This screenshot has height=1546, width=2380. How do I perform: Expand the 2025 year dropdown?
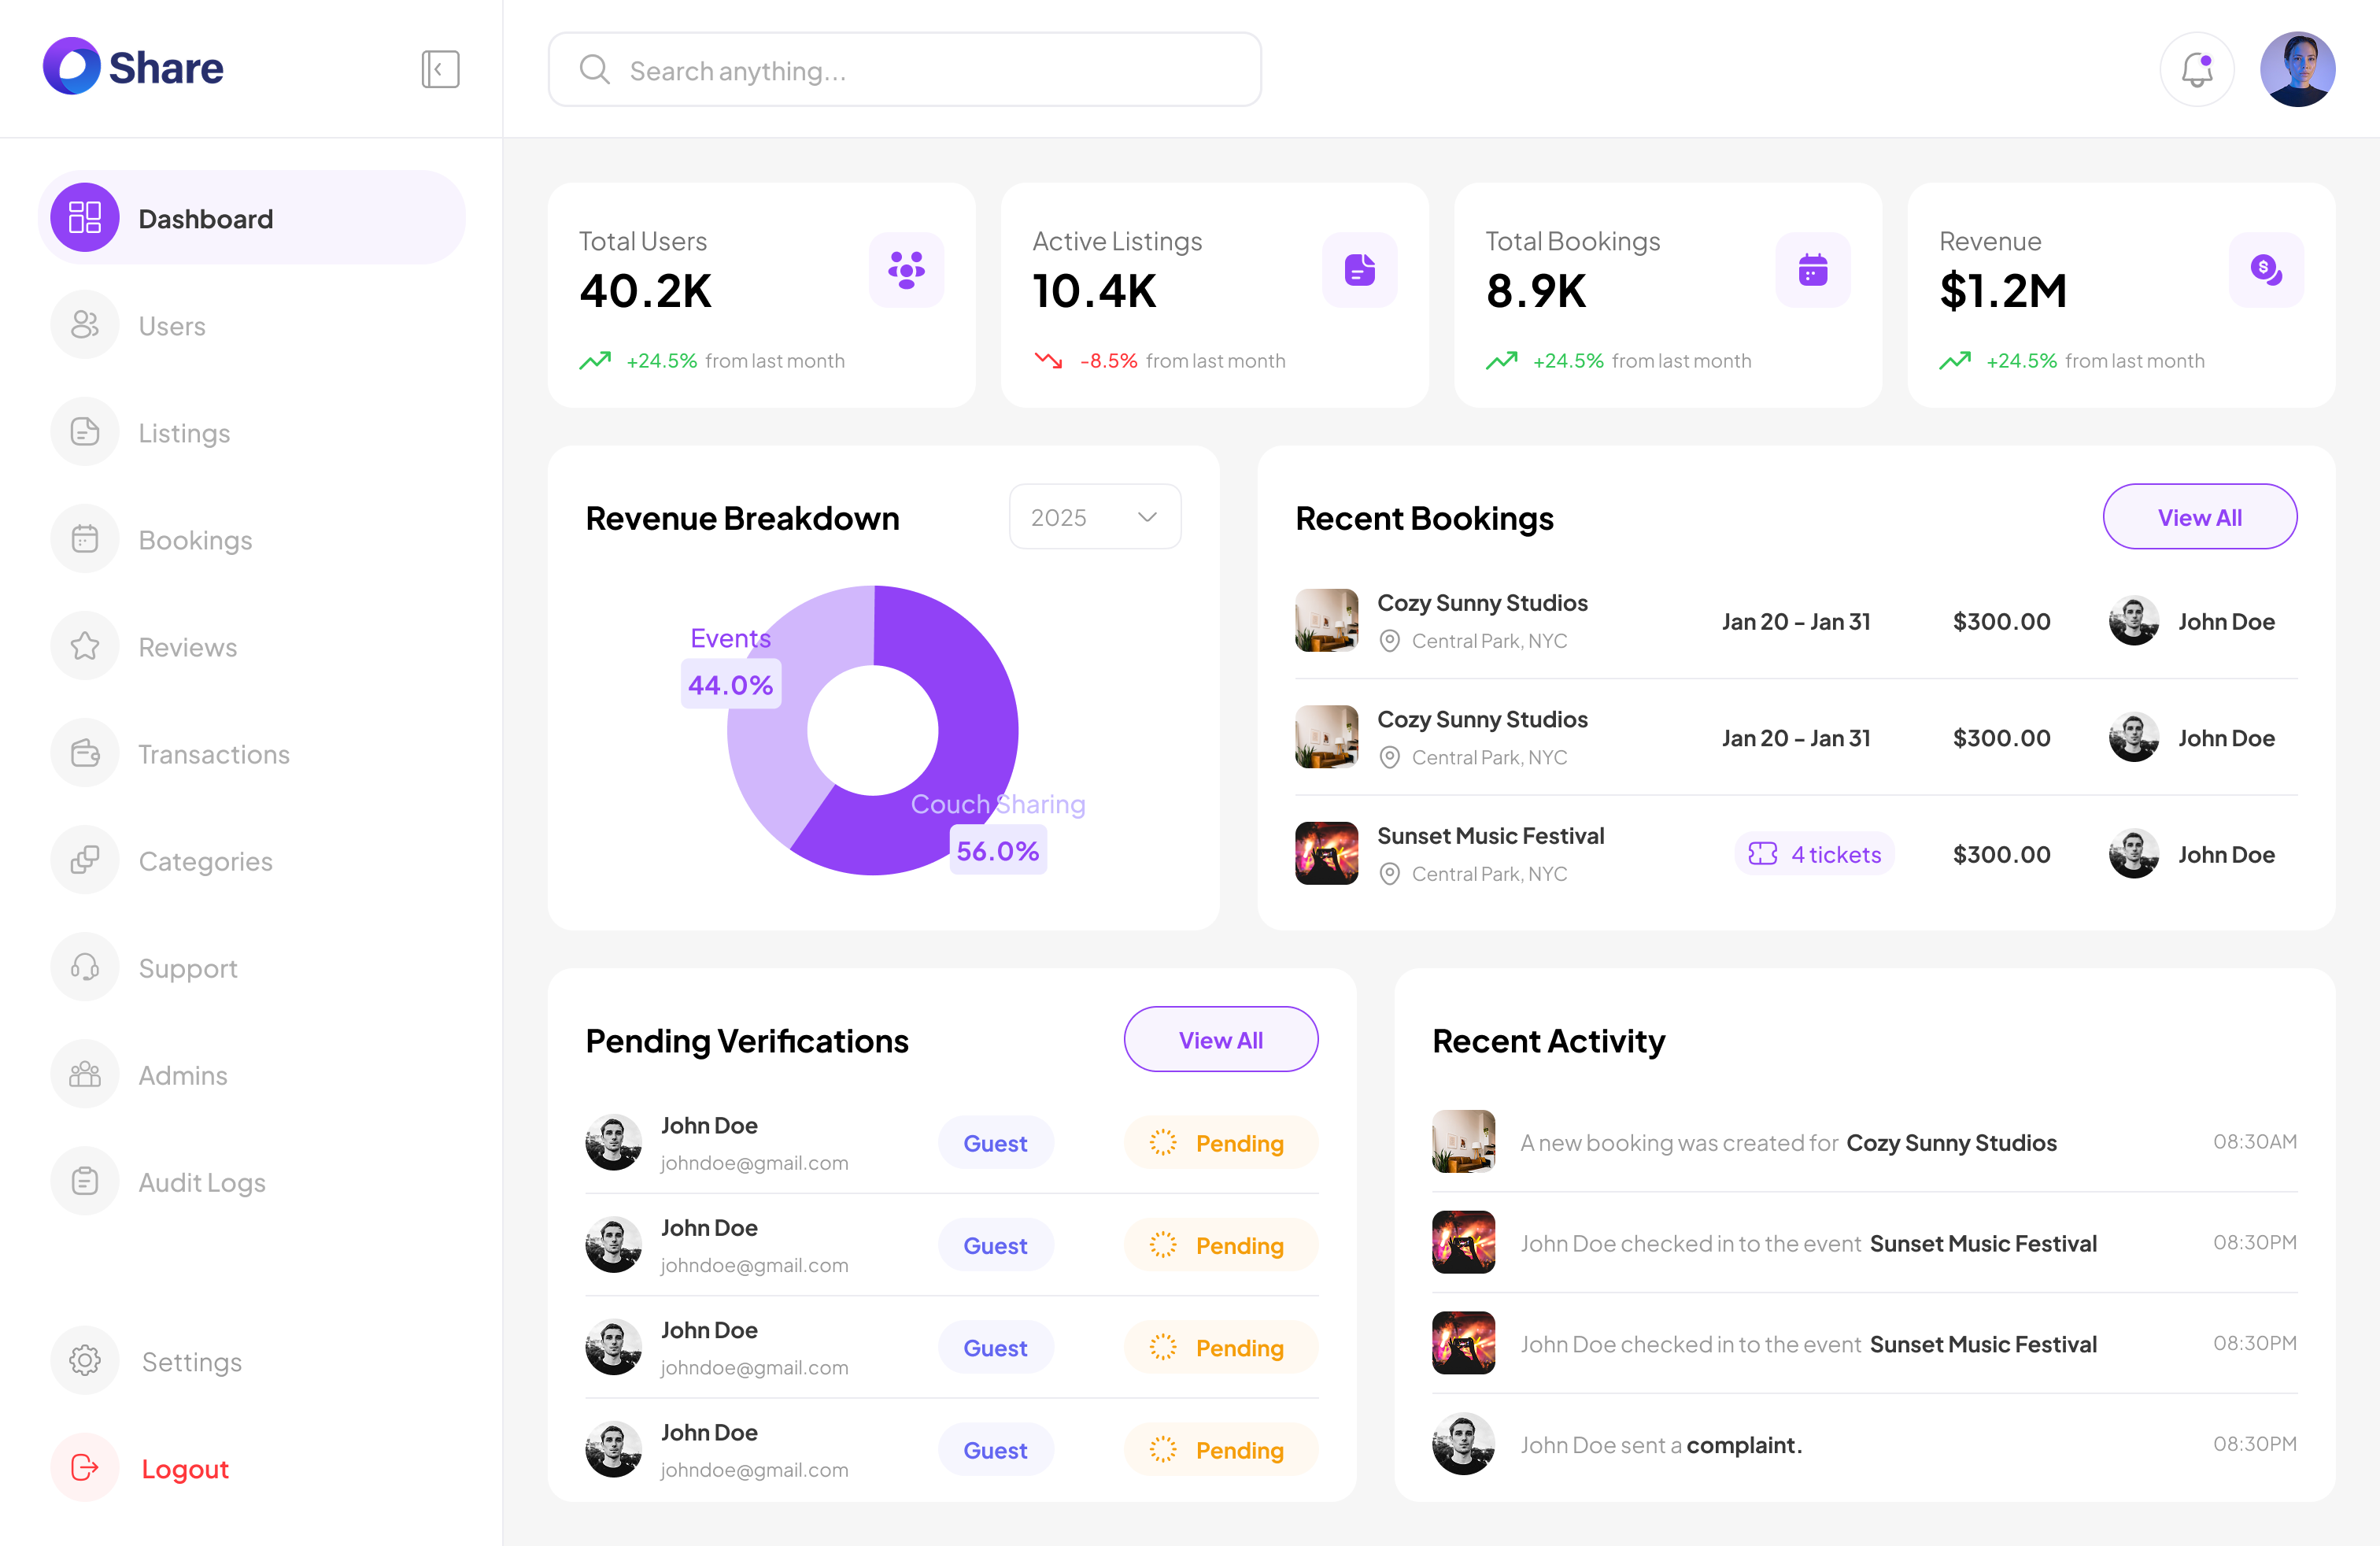pyautogui.click(x=1094, y=517)
